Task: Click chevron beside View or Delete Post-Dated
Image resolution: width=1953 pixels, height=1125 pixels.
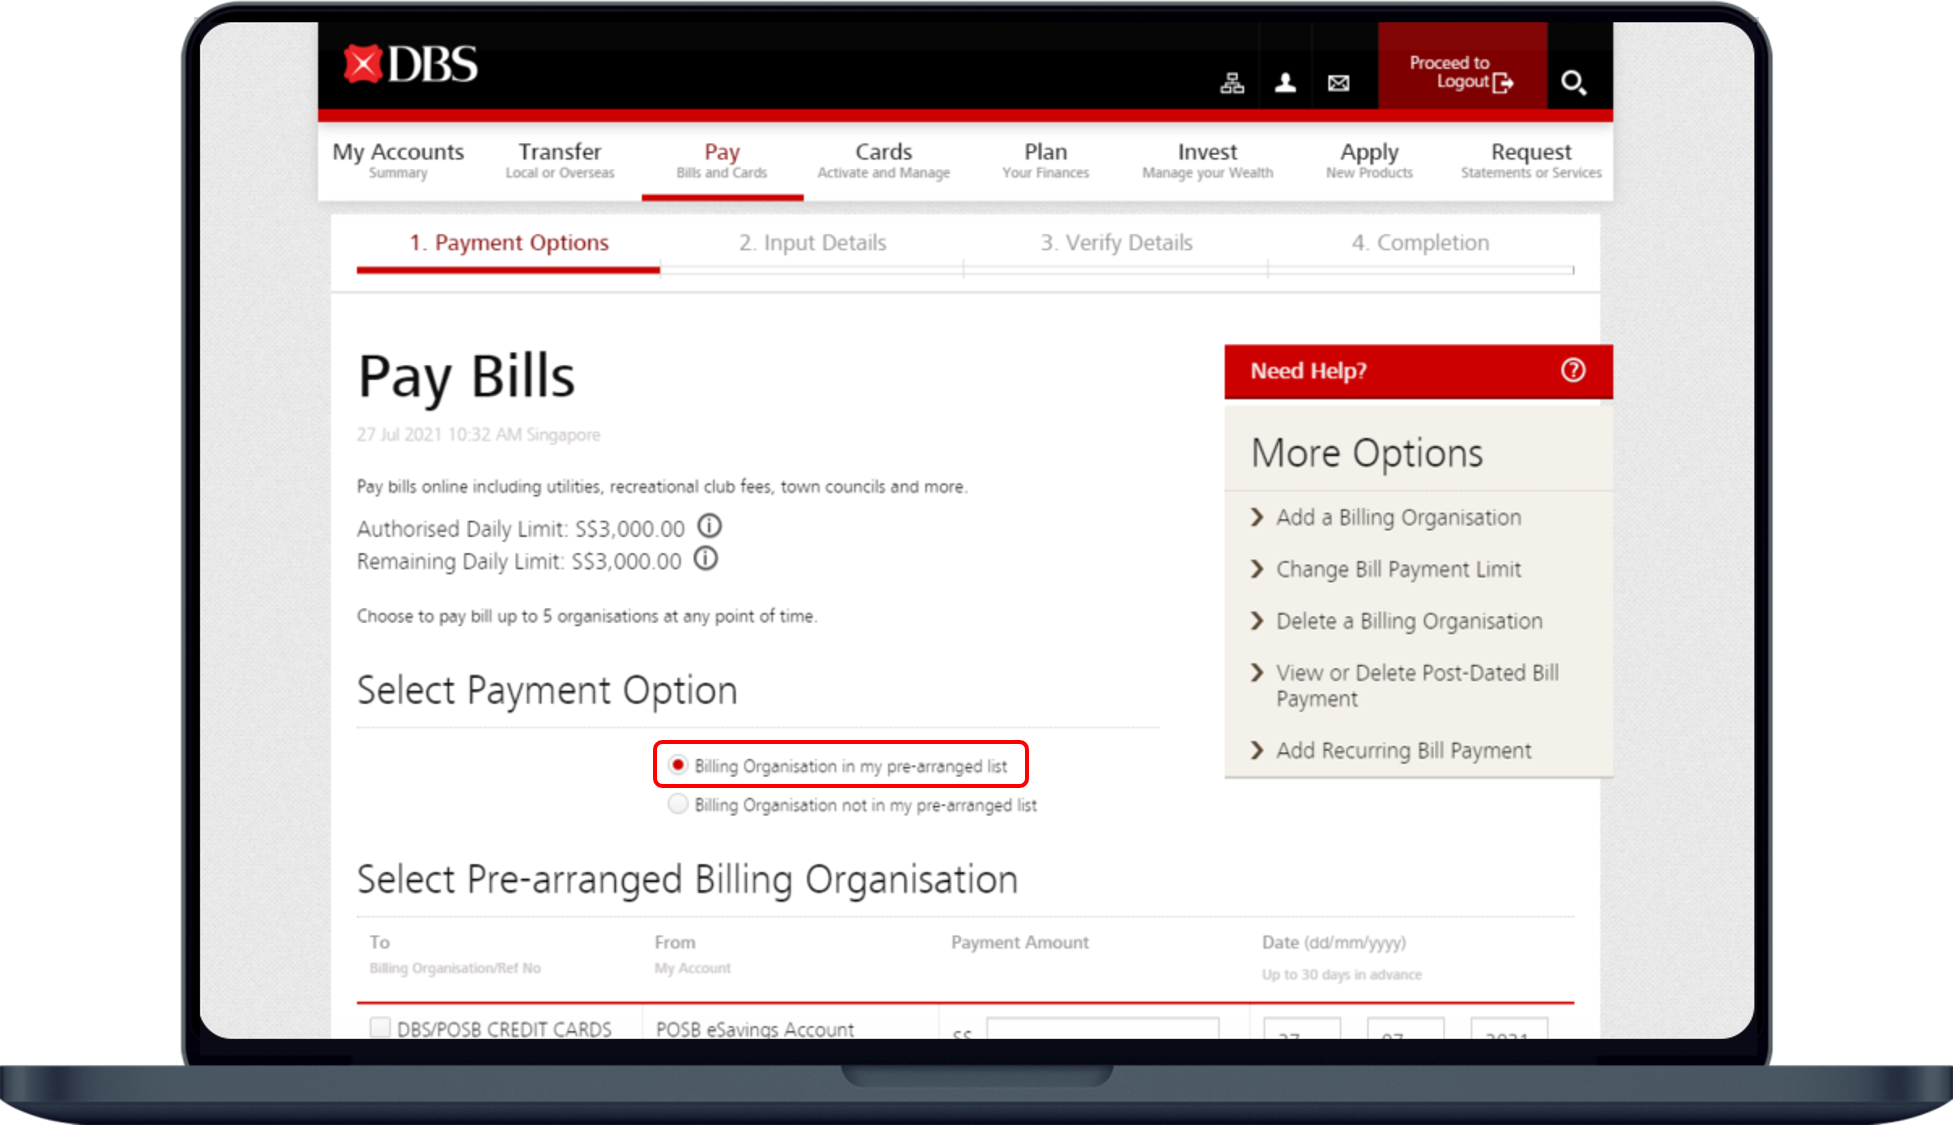Action: coord(1257,673)
